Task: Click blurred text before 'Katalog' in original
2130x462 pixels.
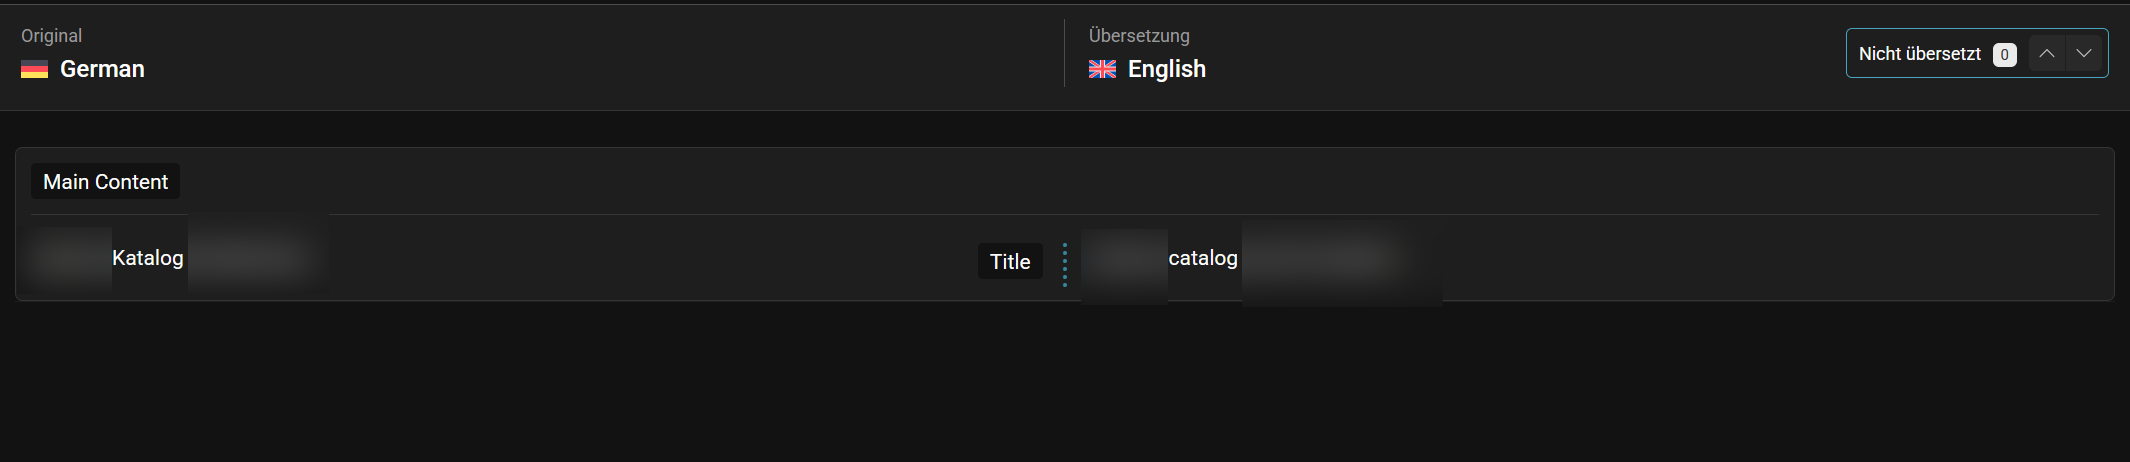Action: click(x=70, y=258)
